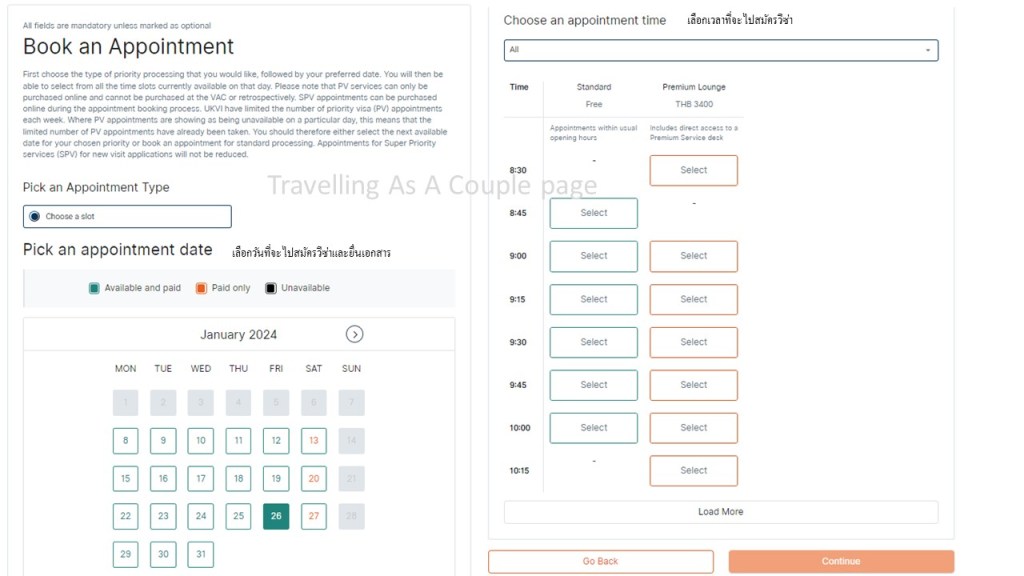Click Continue to proceed with booking
The height and width of the screenshot is (576, 1024).
[x=840, y=561]
